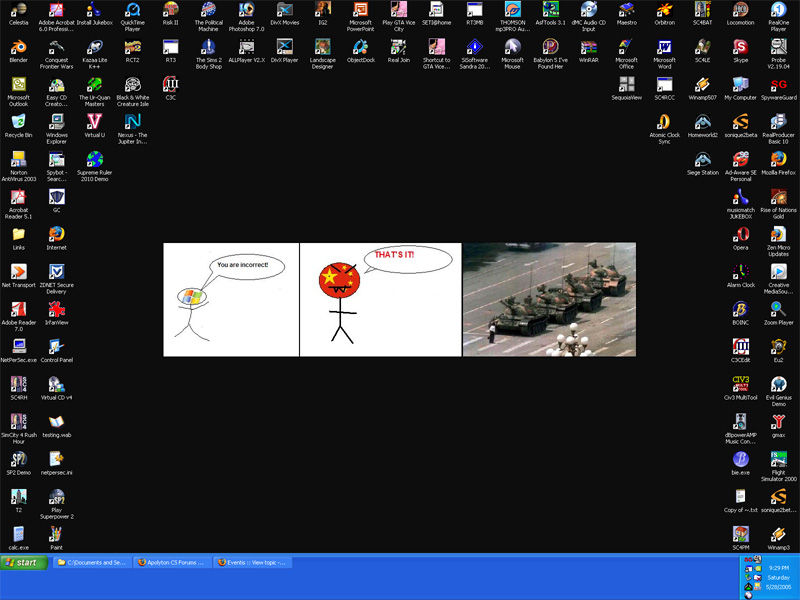Open the Paint desktop shortcut
Image resolution: width=800 pixels, height=600 pixels.
pyautogui.click(x=56, y=534)
